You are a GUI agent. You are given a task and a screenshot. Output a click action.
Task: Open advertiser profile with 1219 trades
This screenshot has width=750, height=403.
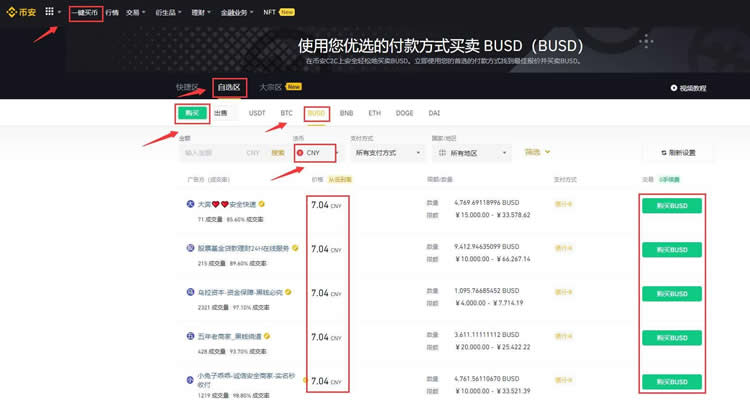pyautogui.click(x=246, y=380)
